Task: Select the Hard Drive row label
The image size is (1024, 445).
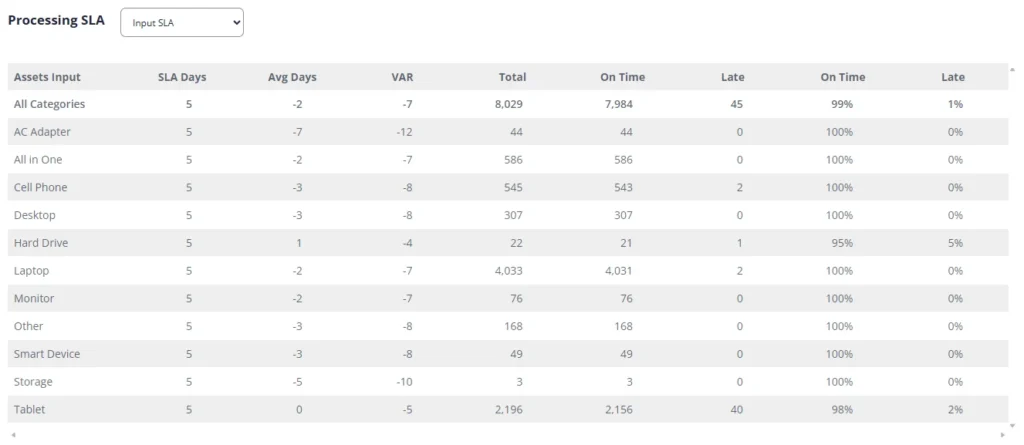Action: (x=41, y=243)
